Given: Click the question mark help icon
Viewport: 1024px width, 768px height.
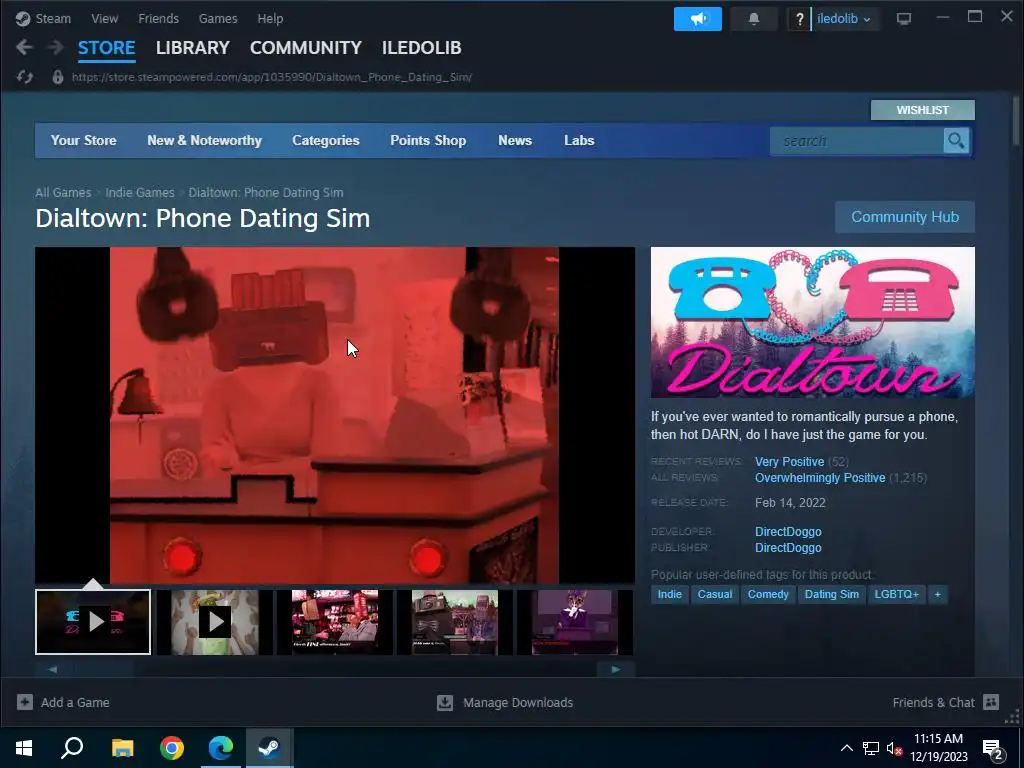Looking at the screenshot, I should tap(799, 19).
